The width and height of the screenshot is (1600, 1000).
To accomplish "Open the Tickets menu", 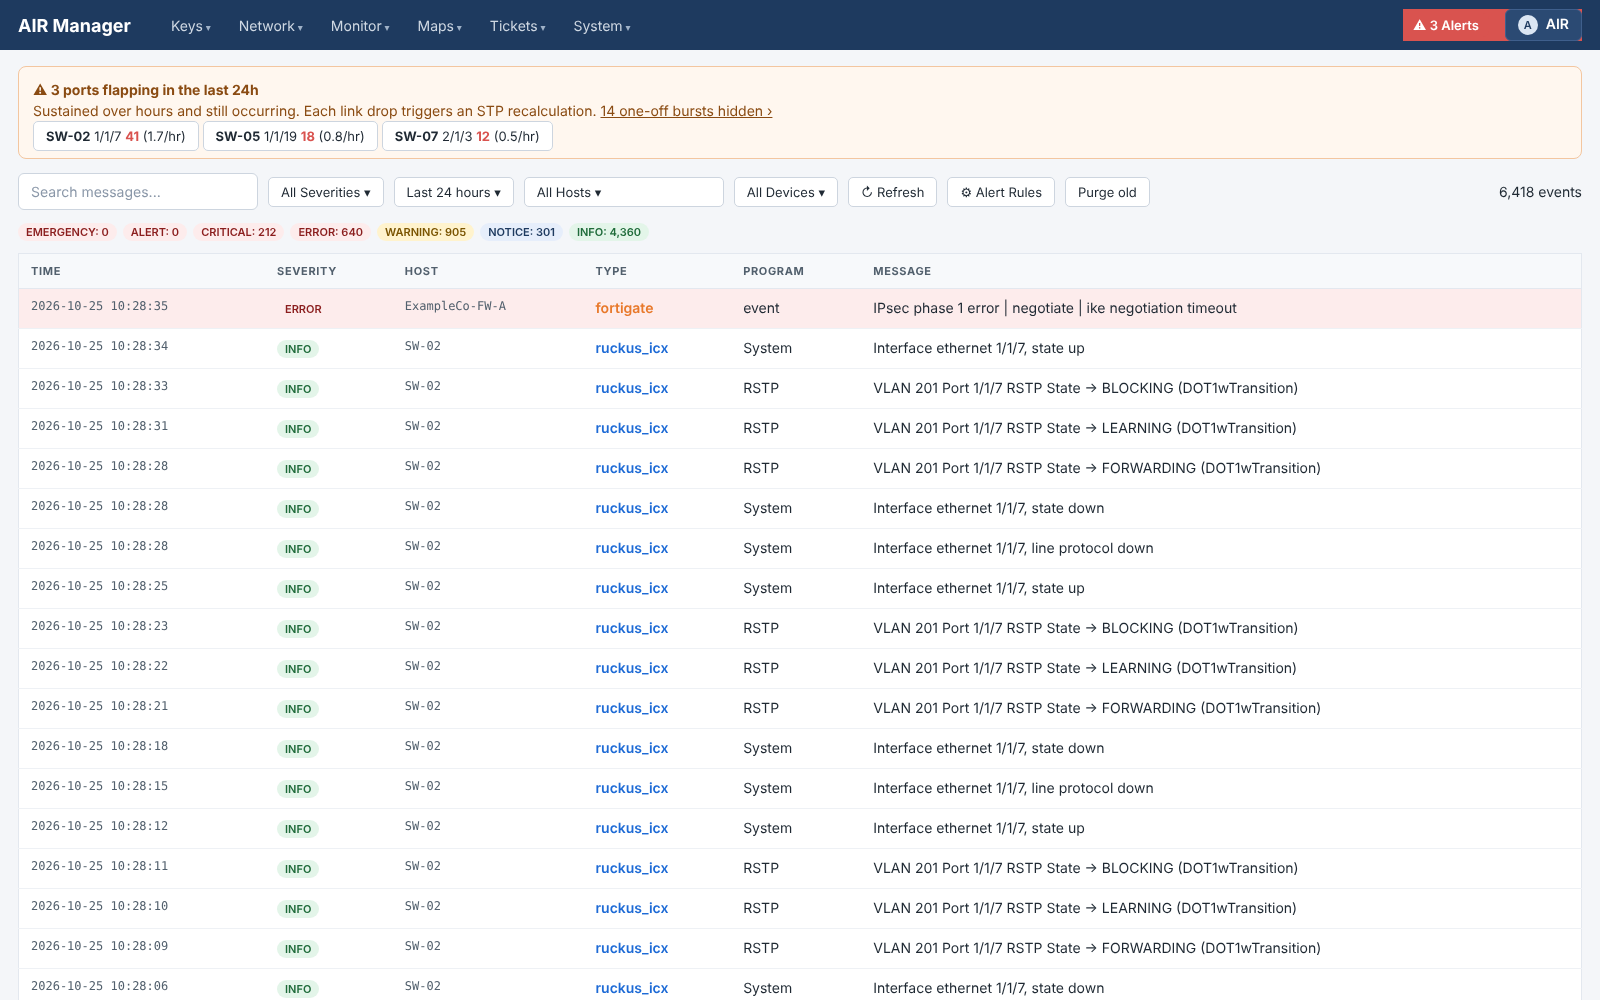I will (x=518, y=26).
